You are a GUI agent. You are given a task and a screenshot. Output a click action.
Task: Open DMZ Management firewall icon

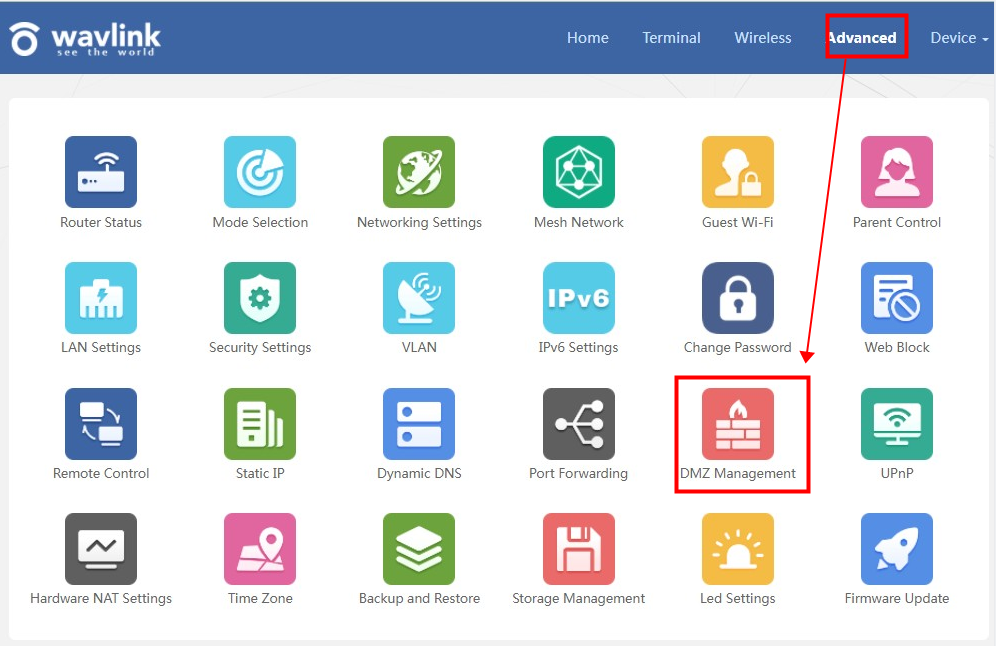pos(737,424)
